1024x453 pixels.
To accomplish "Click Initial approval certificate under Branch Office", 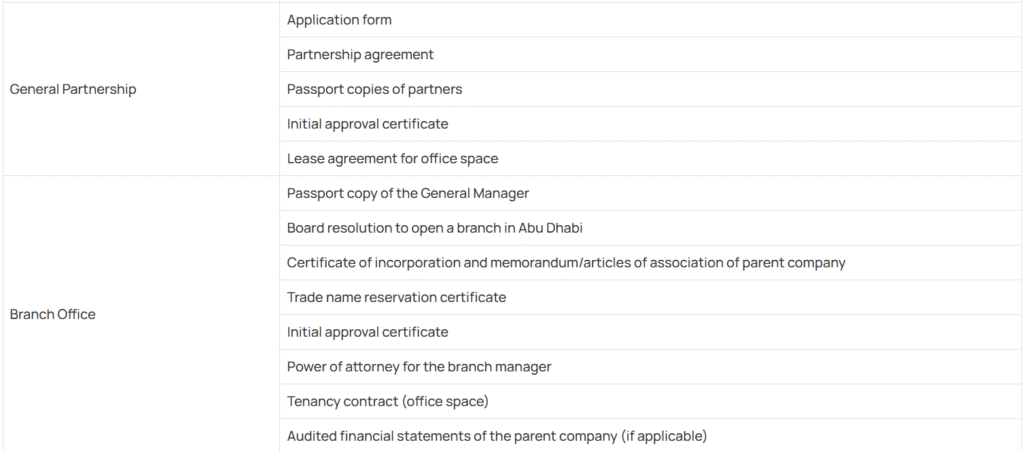I will tap(368, 332).
